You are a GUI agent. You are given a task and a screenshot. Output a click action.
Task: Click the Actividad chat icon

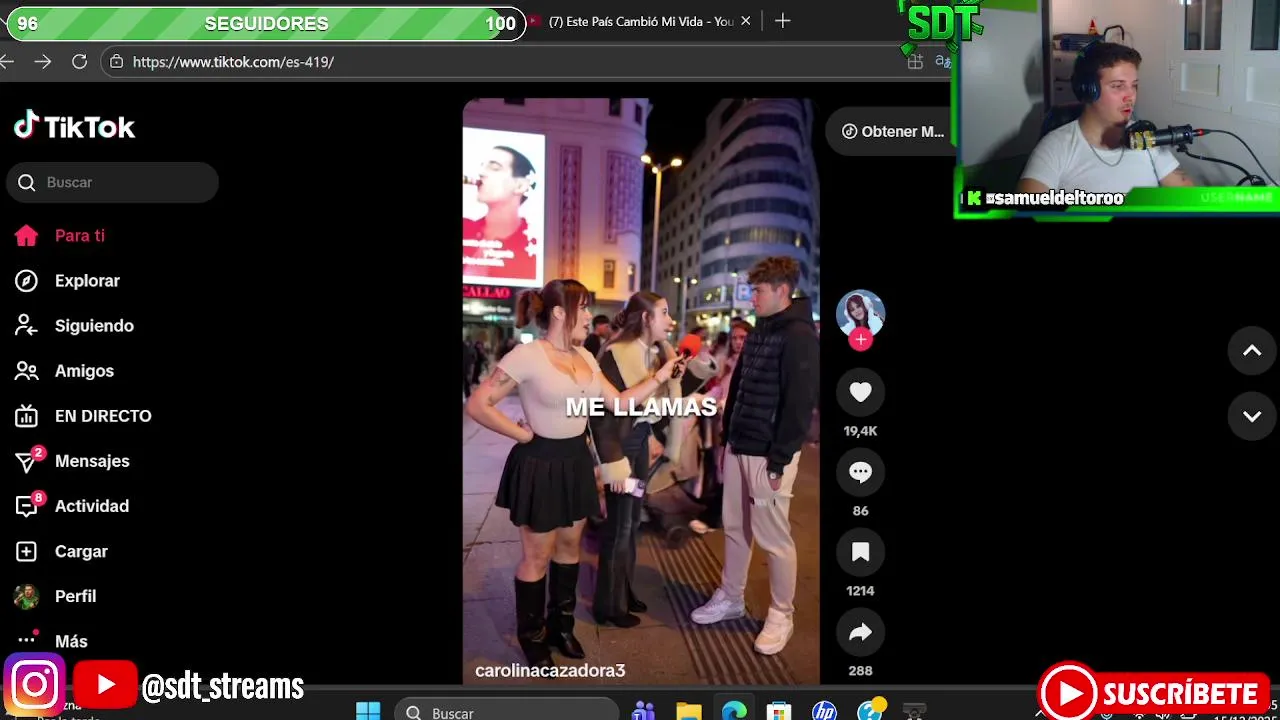coord(26,506)
